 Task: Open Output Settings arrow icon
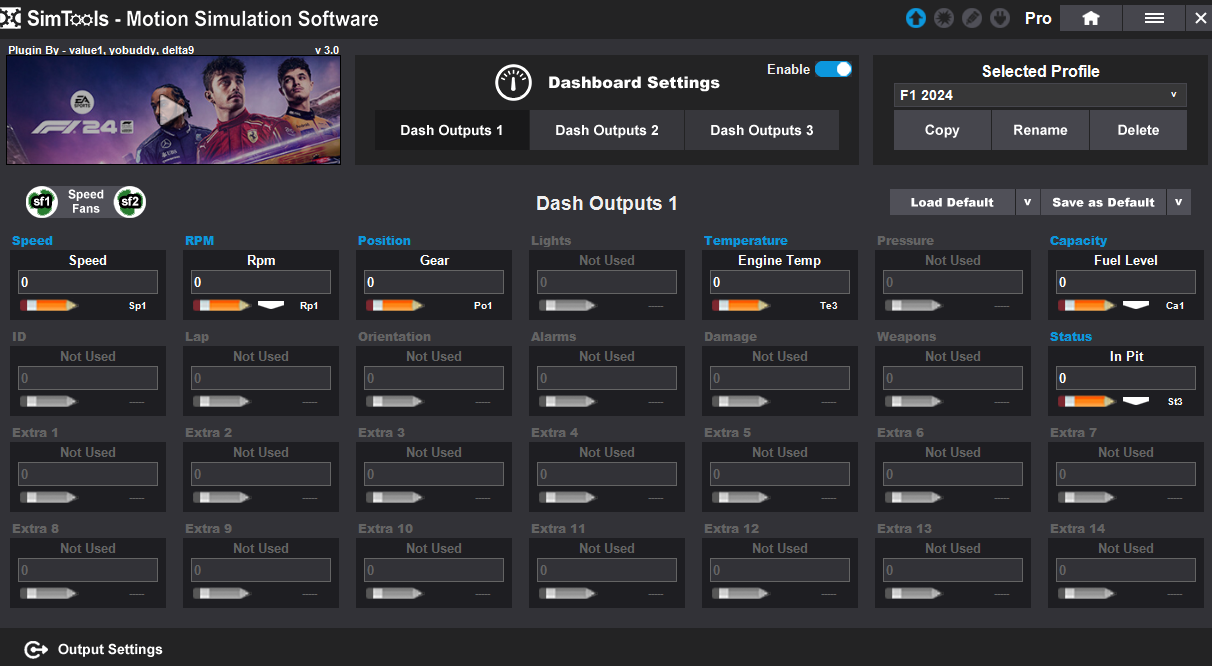pos(36,650)
